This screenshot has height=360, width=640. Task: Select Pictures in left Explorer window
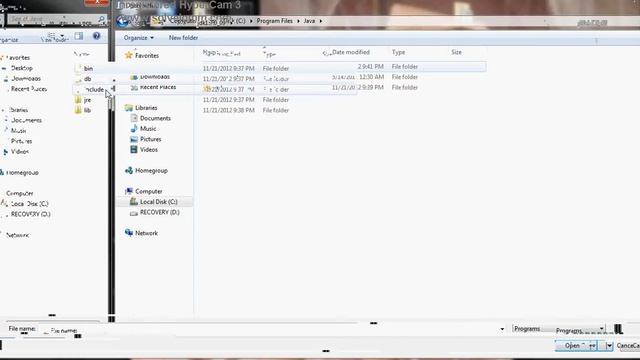coord(21,141)
